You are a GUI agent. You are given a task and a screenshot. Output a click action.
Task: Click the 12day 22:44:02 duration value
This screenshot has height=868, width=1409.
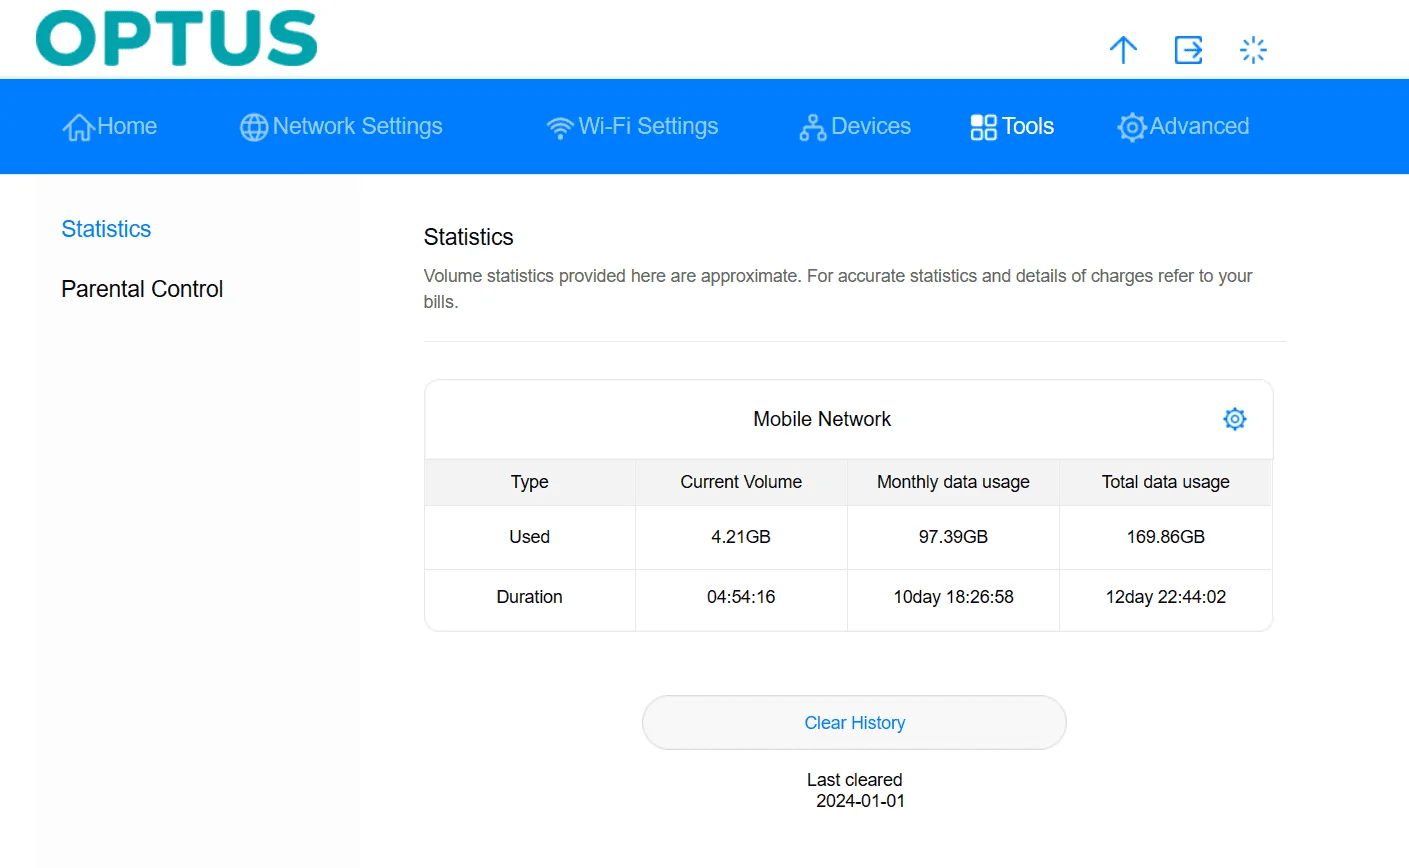[1166, 597]
